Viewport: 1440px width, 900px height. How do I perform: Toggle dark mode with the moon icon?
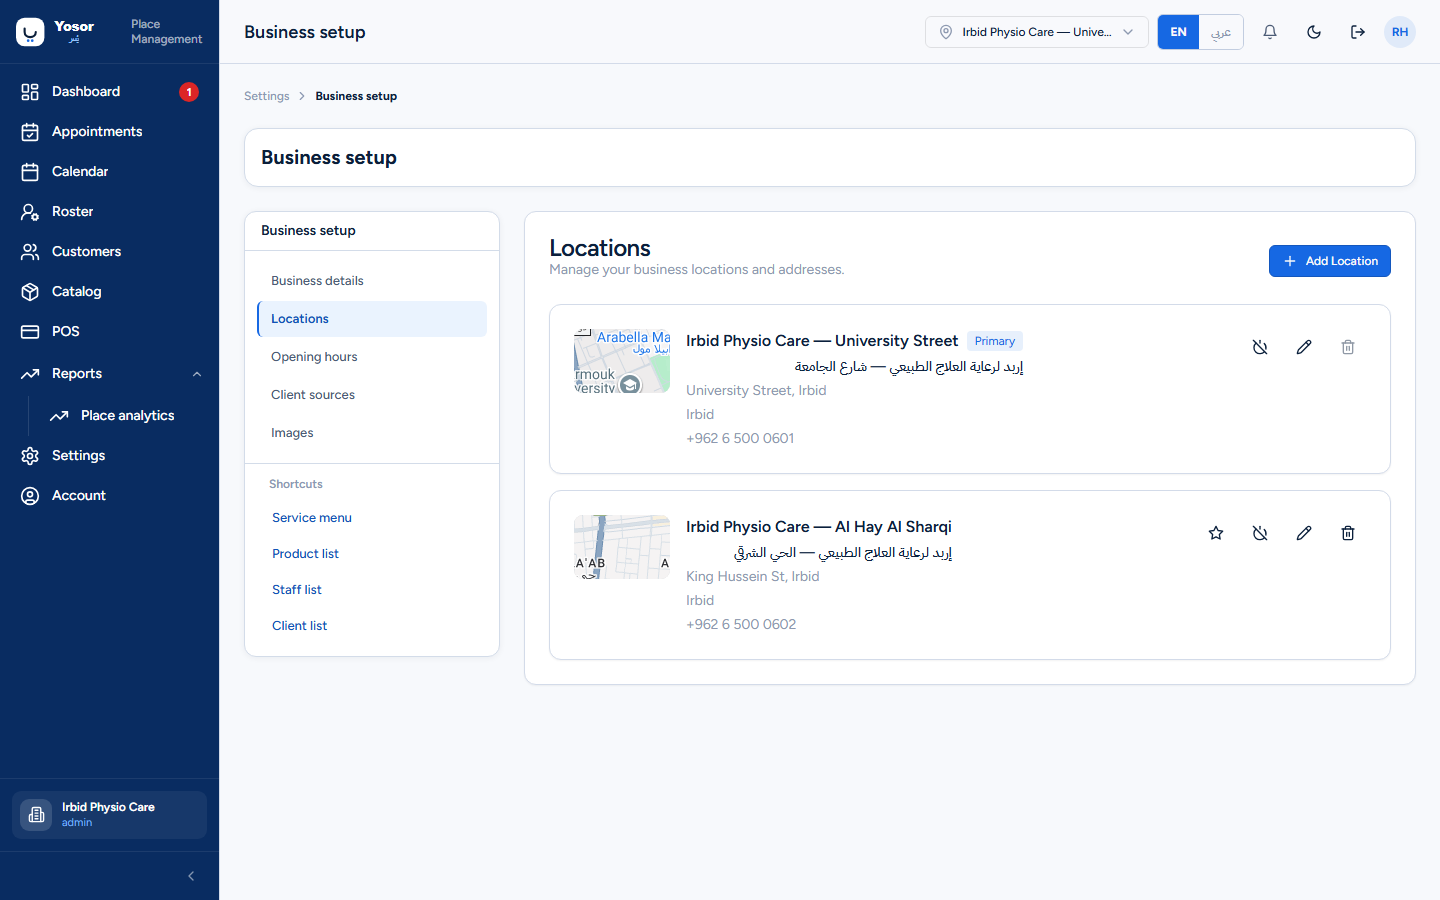(1314, 32)
